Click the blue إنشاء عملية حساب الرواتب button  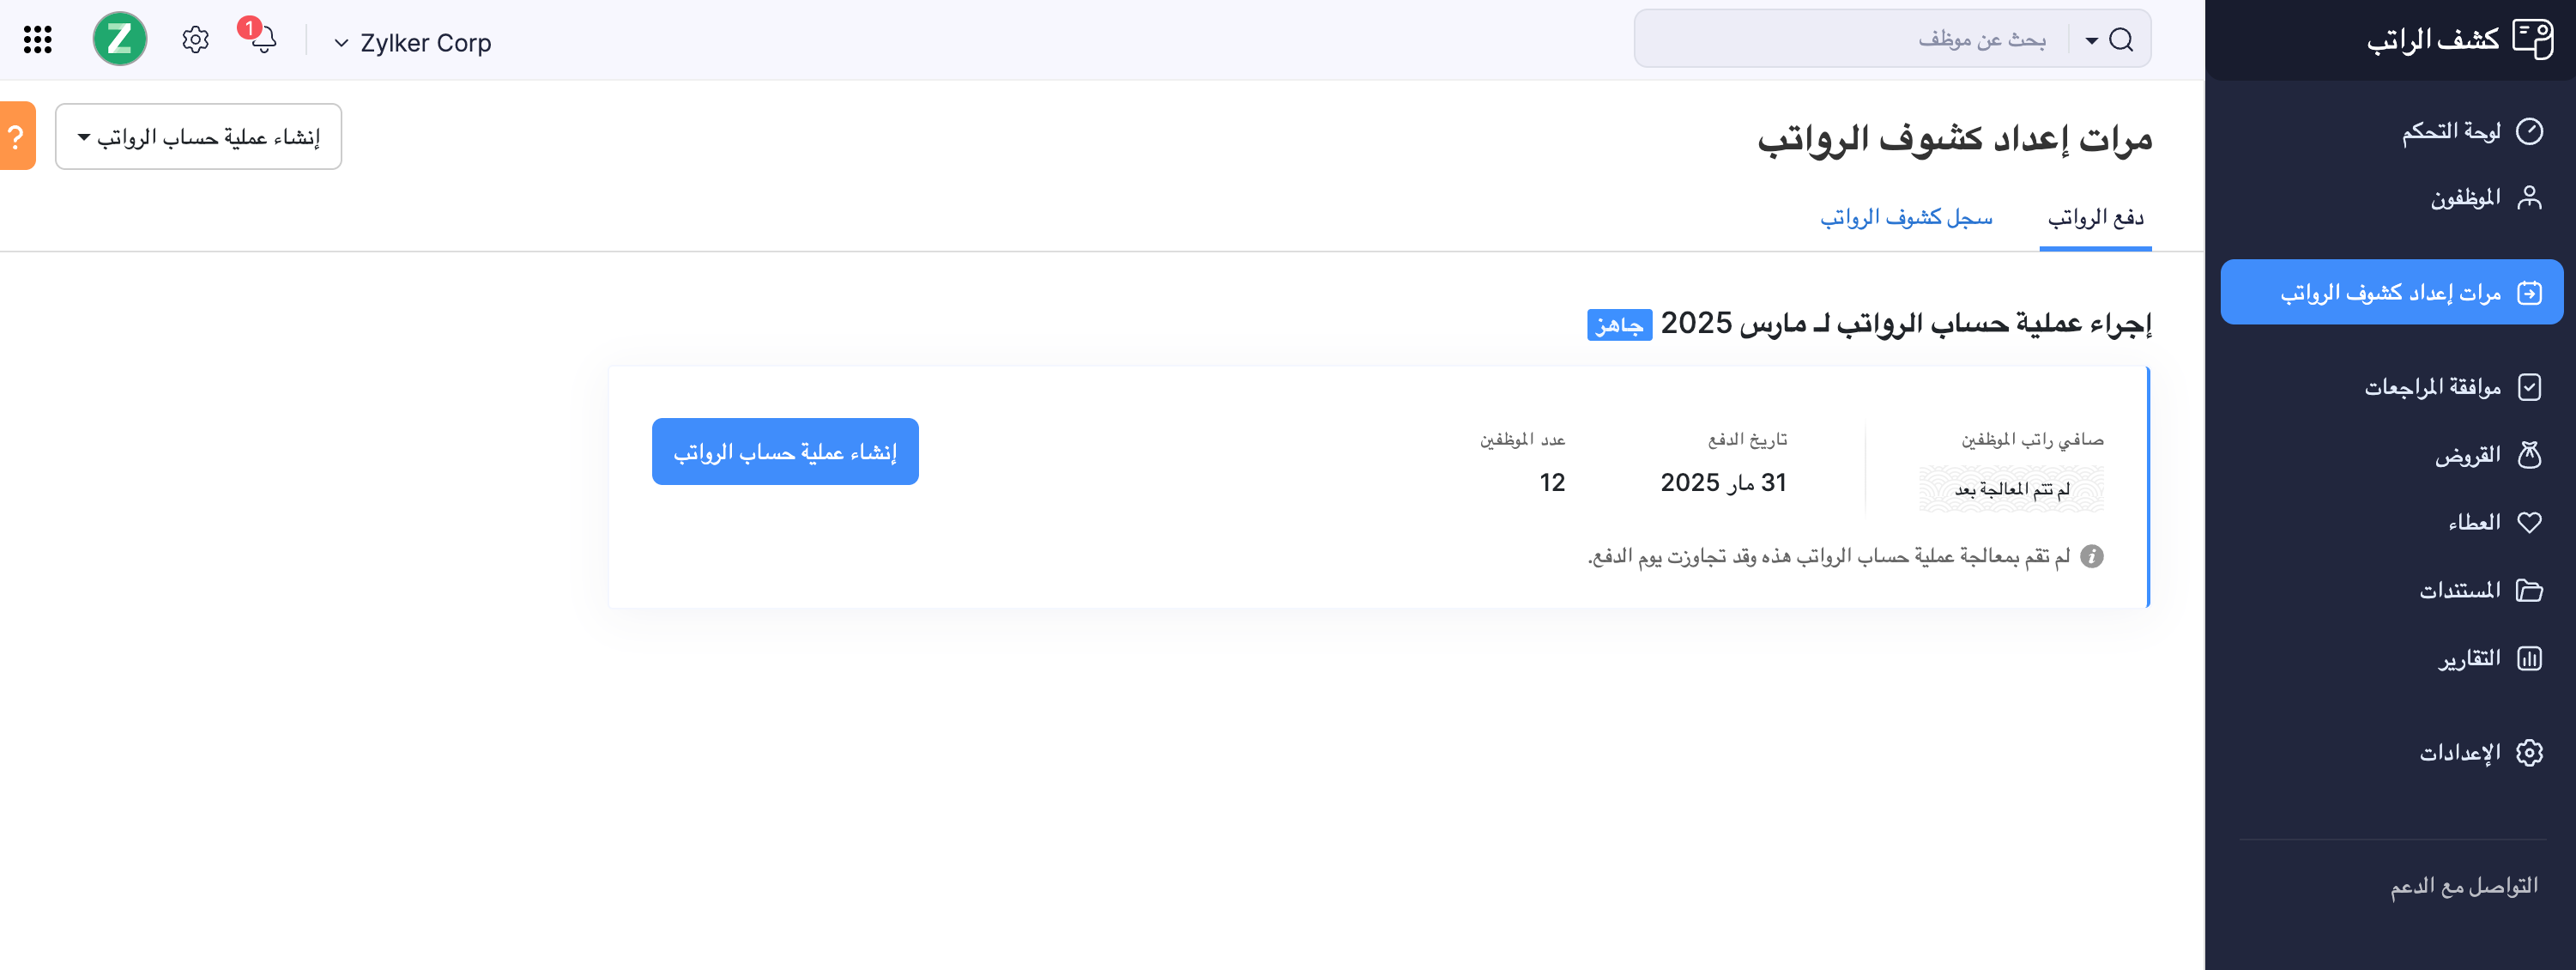(785, 452)
